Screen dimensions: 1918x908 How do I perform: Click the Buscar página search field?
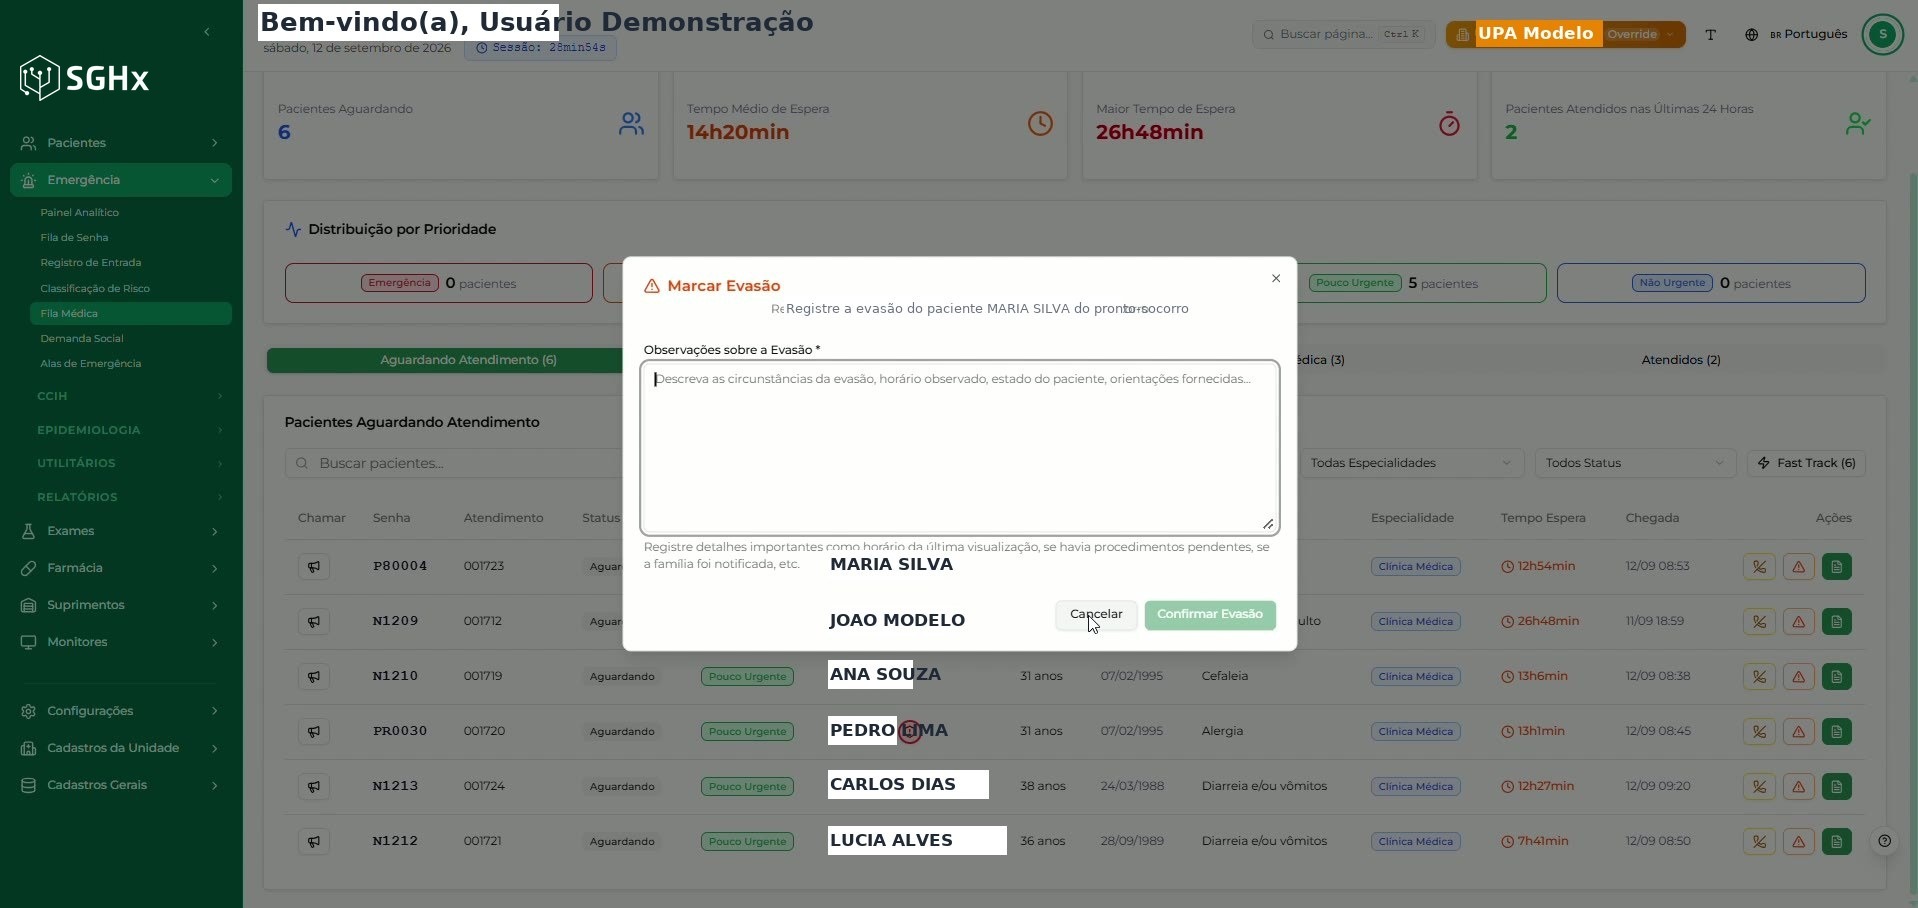click(x=1343, y=34)
